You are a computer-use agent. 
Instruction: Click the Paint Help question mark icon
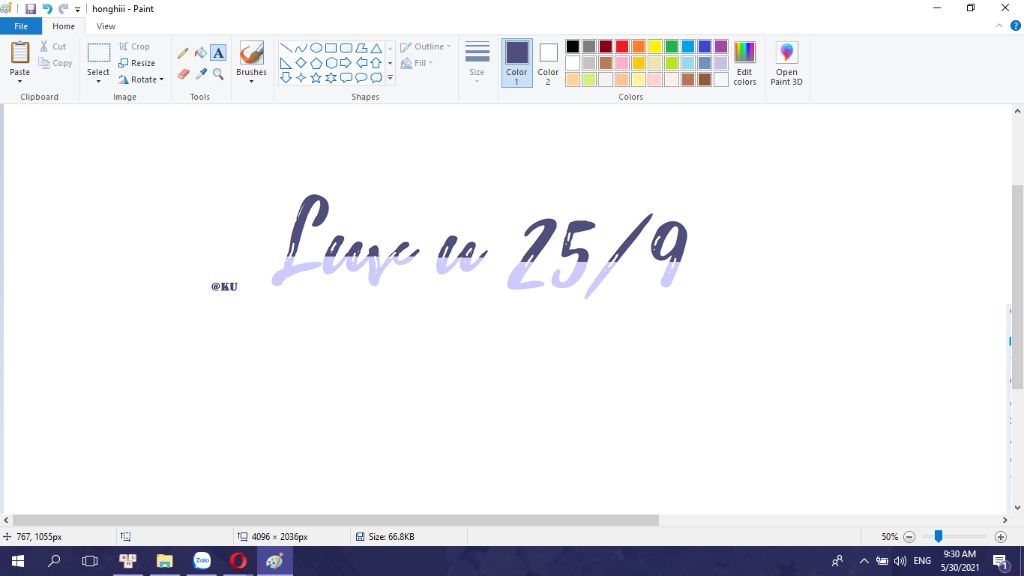(x=1016, y=26)
